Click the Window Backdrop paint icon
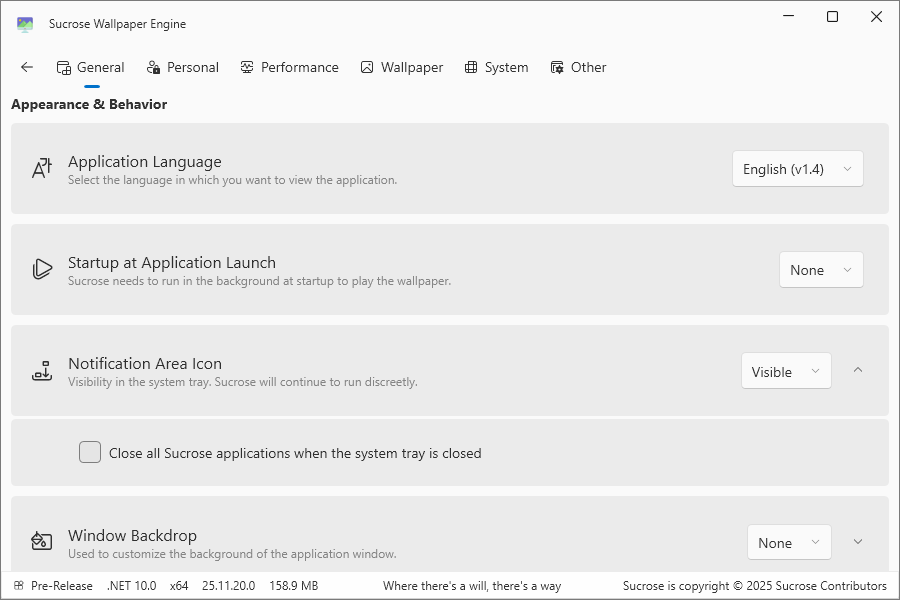The width and height of the screenshot is (900, 600). [x=41, y=542]
